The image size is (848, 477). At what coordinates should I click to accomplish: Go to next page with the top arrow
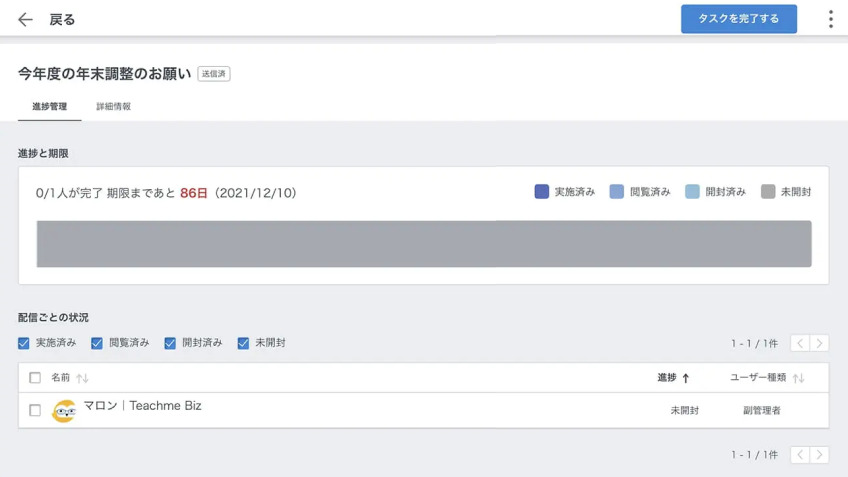(x=819, y=343)
